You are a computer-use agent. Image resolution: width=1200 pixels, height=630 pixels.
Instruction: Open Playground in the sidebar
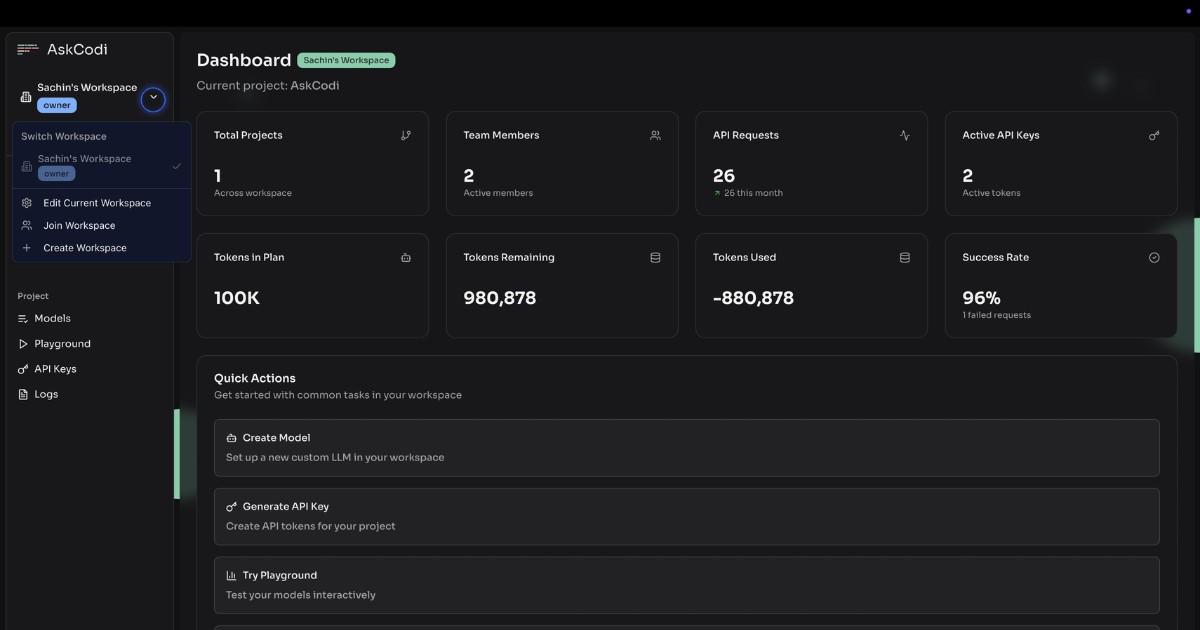(62, 344)
